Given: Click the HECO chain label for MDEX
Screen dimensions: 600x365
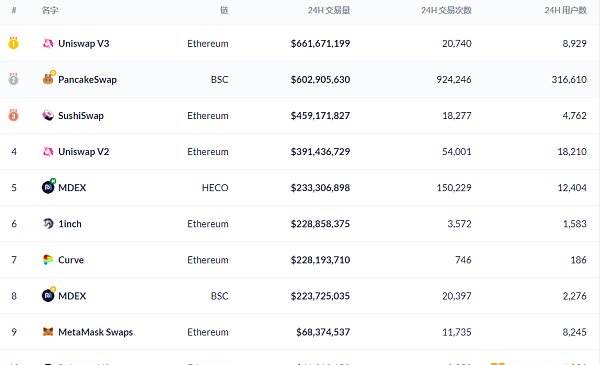Looking at the screenshot, I should [x=215, y=187].
